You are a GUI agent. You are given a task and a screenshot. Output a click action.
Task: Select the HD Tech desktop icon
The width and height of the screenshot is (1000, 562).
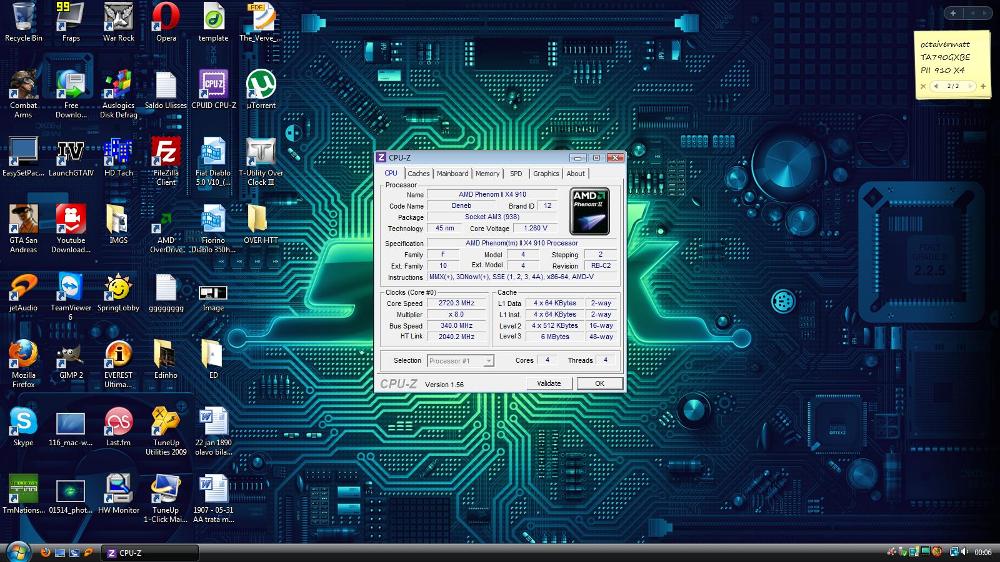(119, 156)
